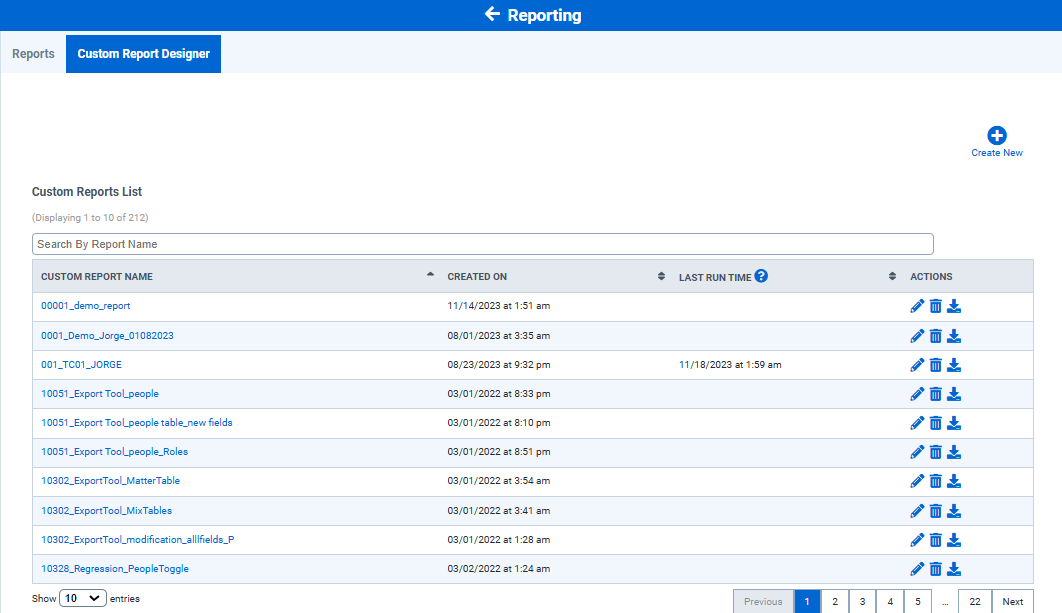1062x613 pixels.
Task: Sort by Custom Report Name column arrow
Action: 430,274
